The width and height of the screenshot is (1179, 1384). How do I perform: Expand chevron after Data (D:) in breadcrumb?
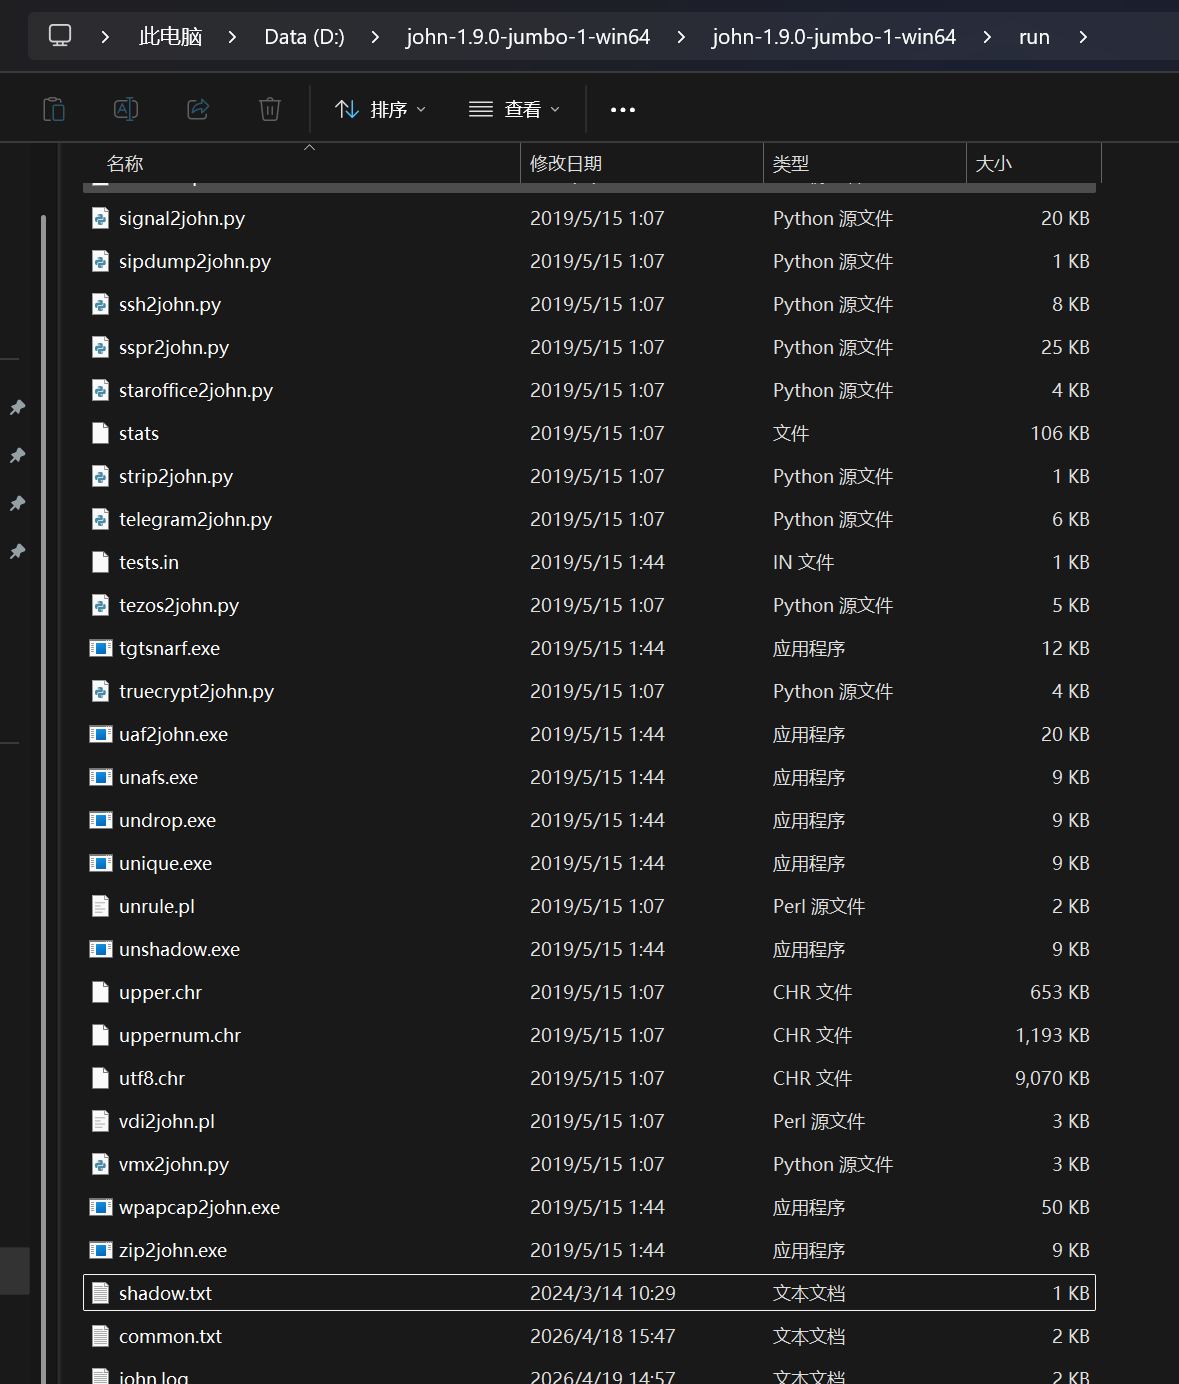click(375, 37)
